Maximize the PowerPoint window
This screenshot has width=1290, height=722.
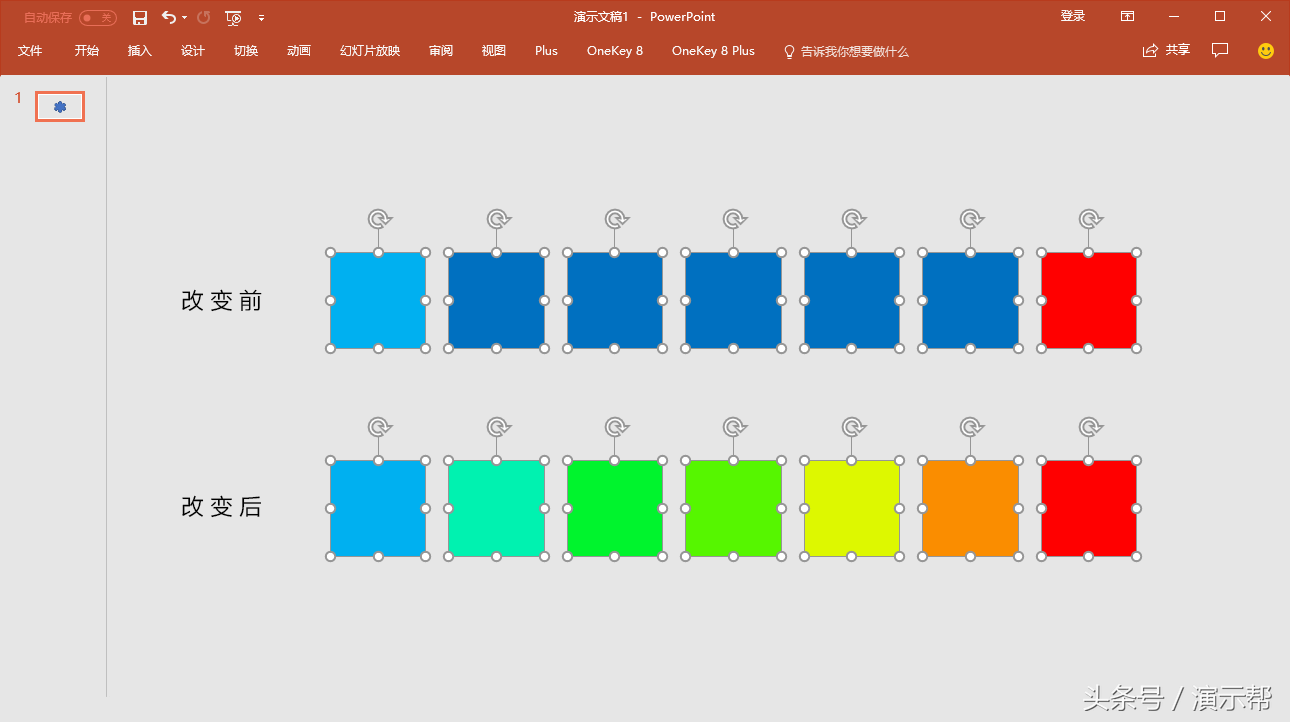[1220, 16]
